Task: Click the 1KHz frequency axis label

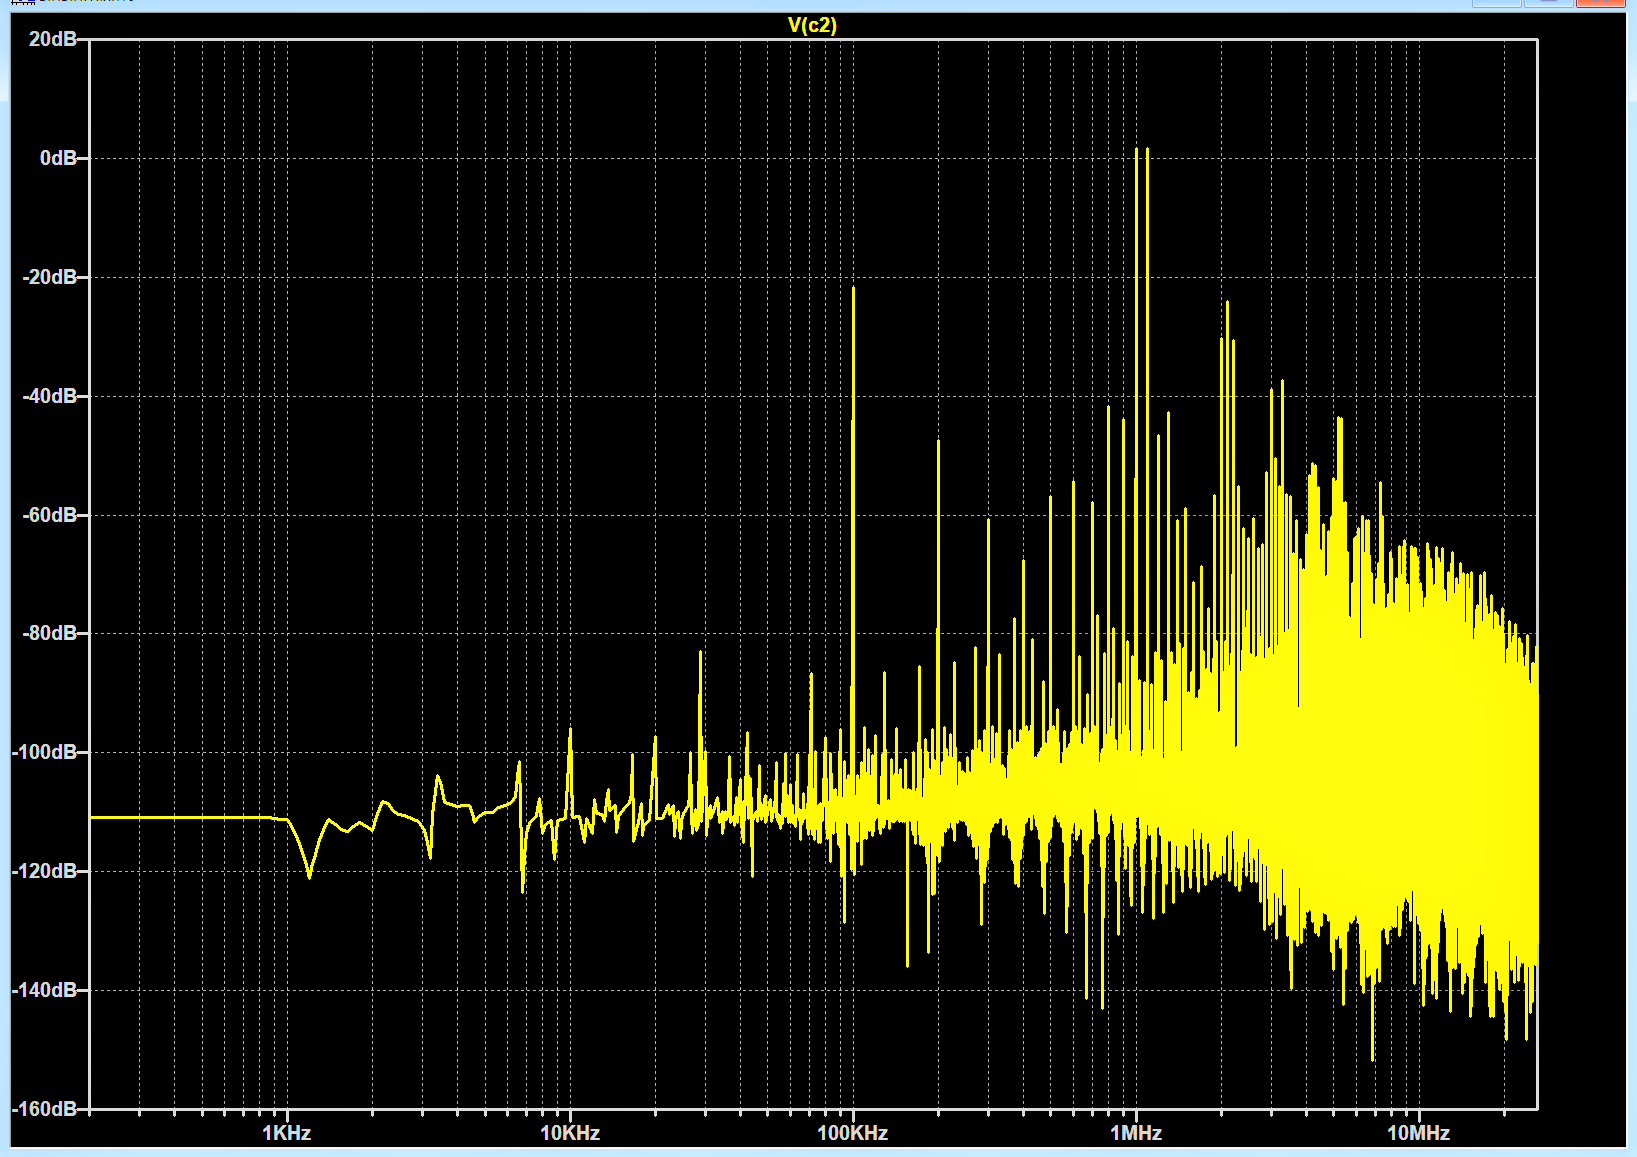Action: 286,1133
